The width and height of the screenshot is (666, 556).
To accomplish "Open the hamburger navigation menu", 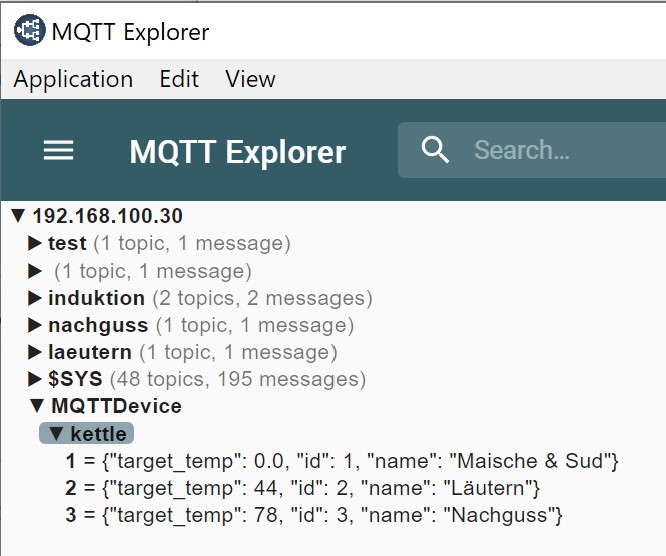I will click(x=58, y=151).
